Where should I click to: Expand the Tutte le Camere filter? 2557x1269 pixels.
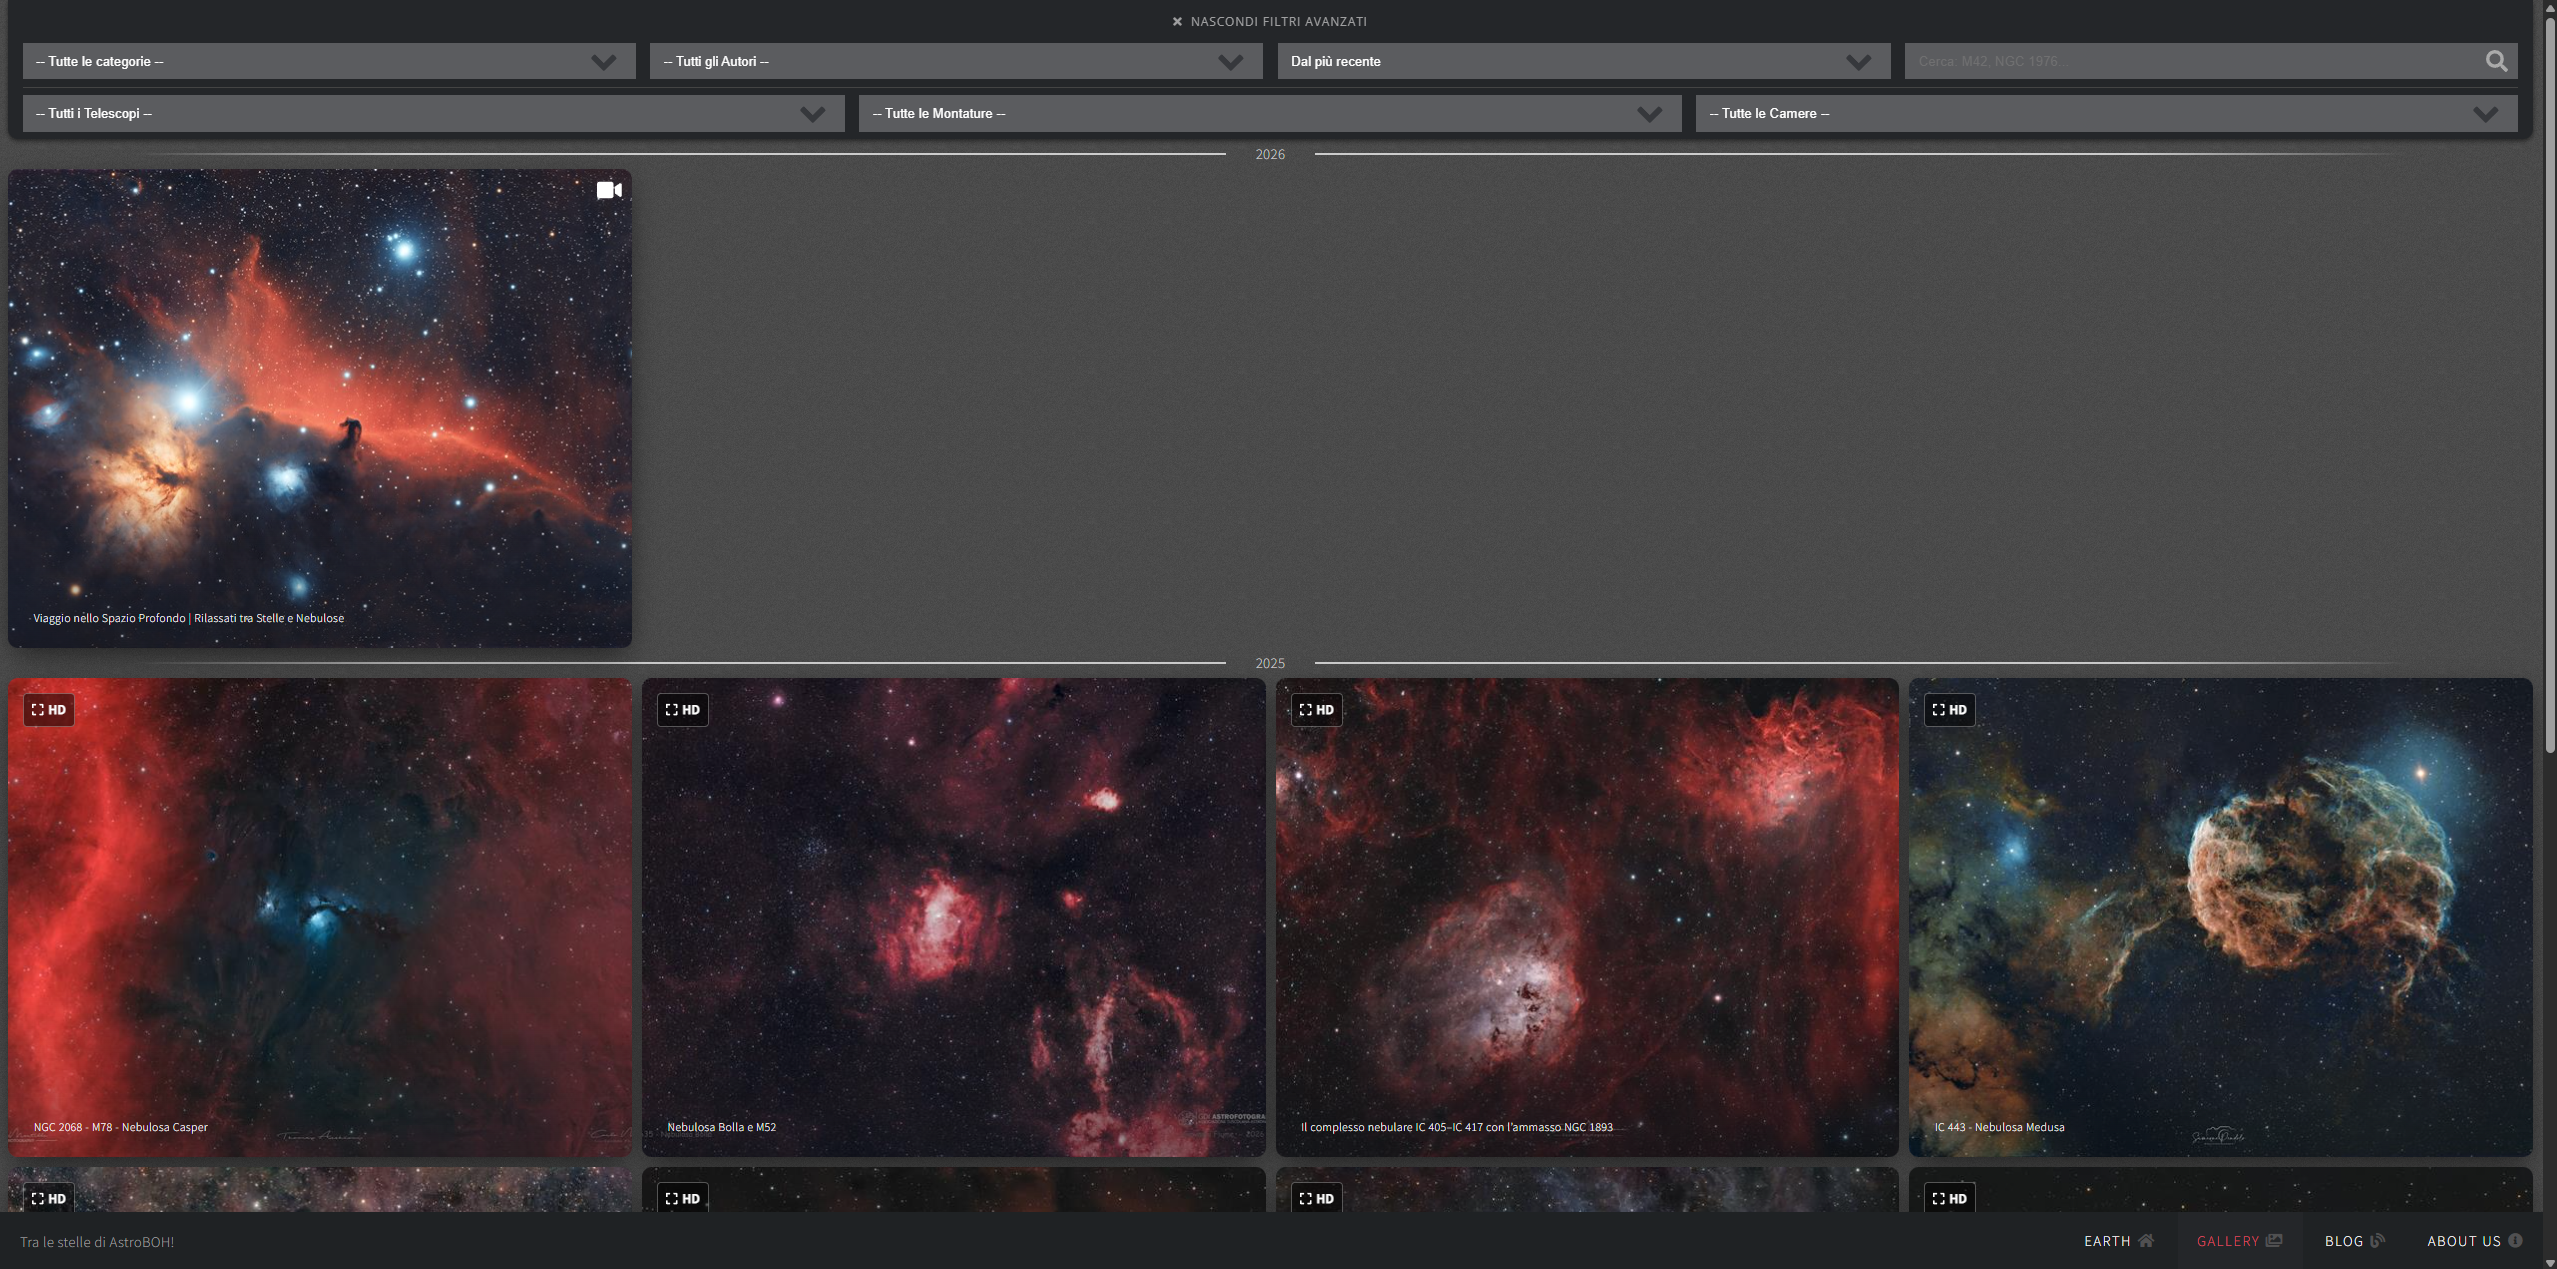click(x=2106, y=113)
